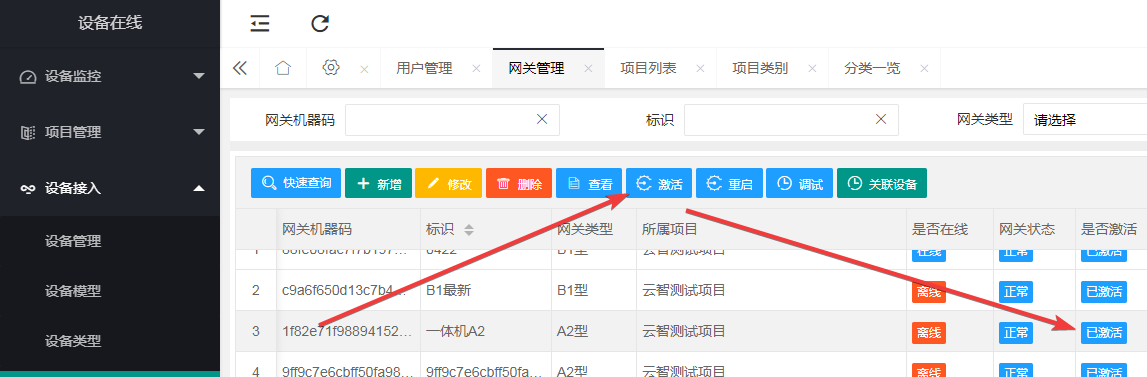Click the 设备接入 link icon
This screenshot has width=1147, height=377.
[x=28, y=189]
